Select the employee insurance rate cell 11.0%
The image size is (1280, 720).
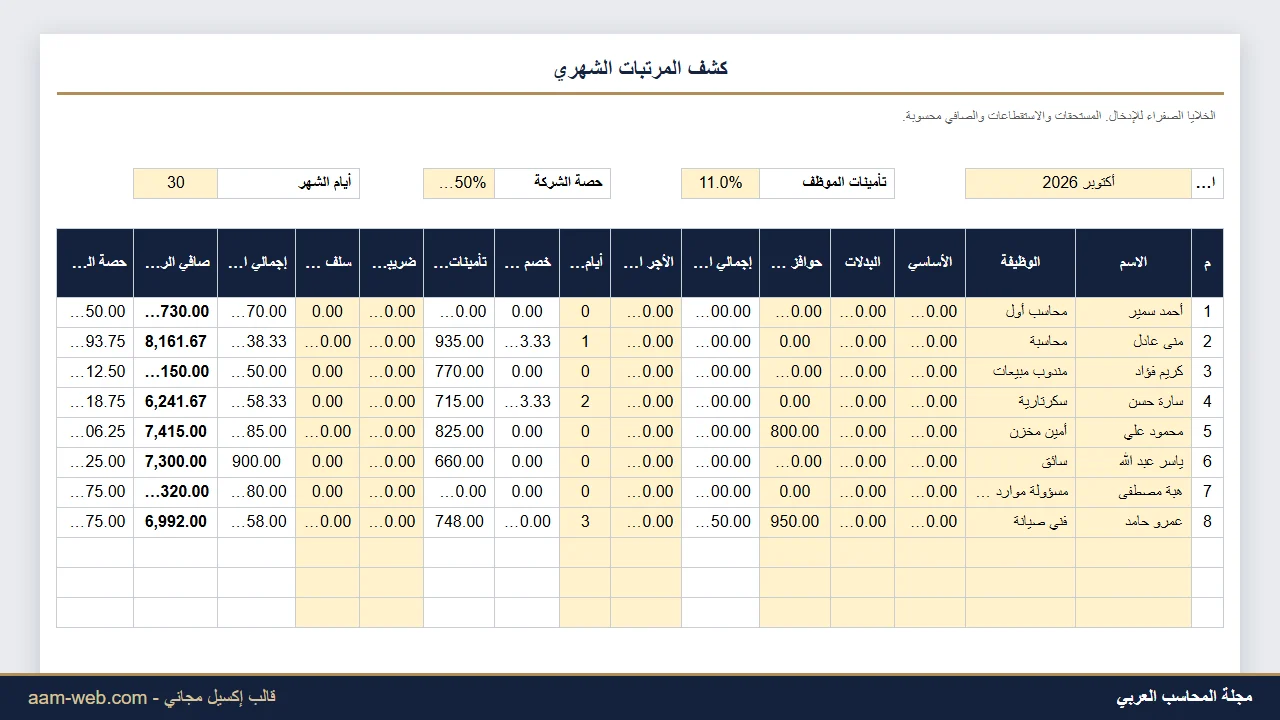click(x=720, y=183)
